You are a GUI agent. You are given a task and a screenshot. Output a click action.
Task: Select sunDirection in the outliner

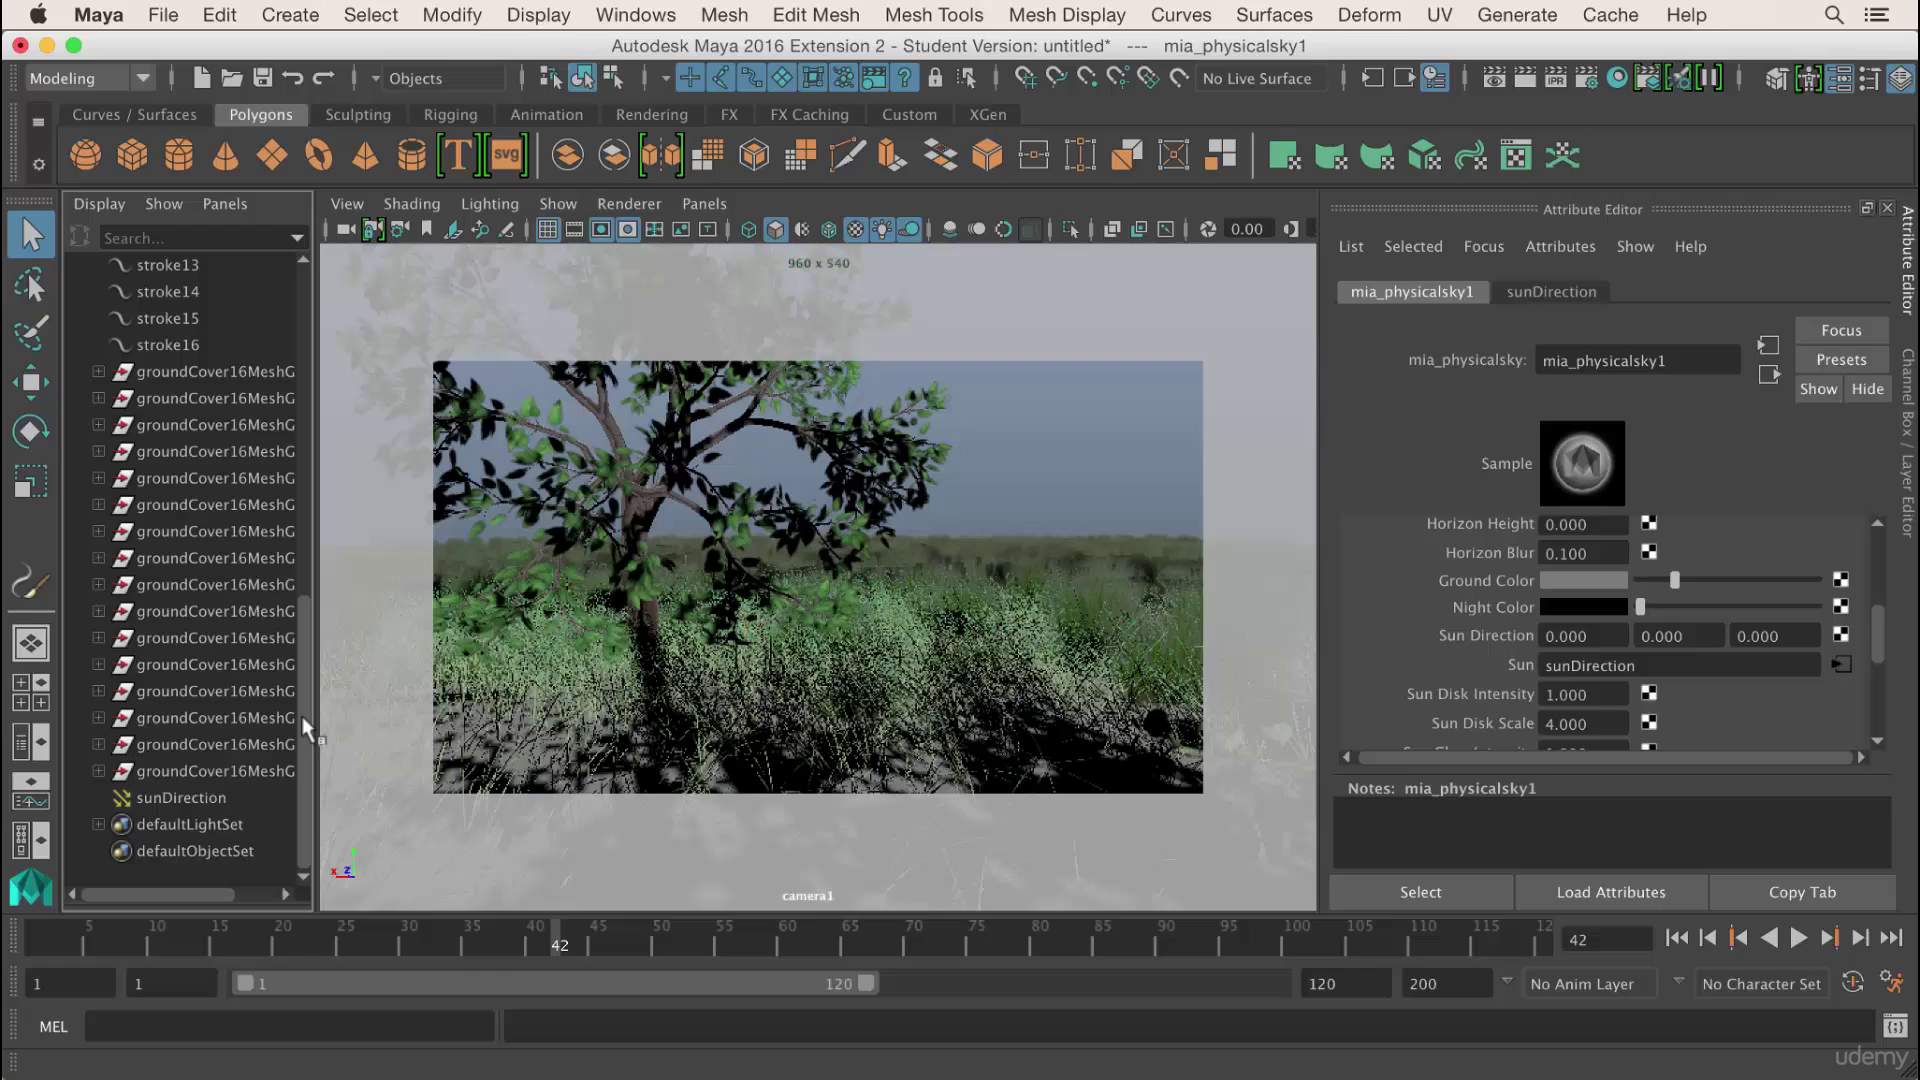click(x=181, y=798)
